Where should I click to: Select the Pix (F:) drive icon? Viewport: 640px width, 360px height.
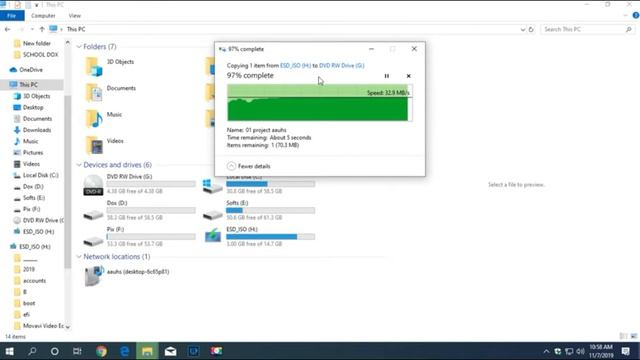[93, 241]
